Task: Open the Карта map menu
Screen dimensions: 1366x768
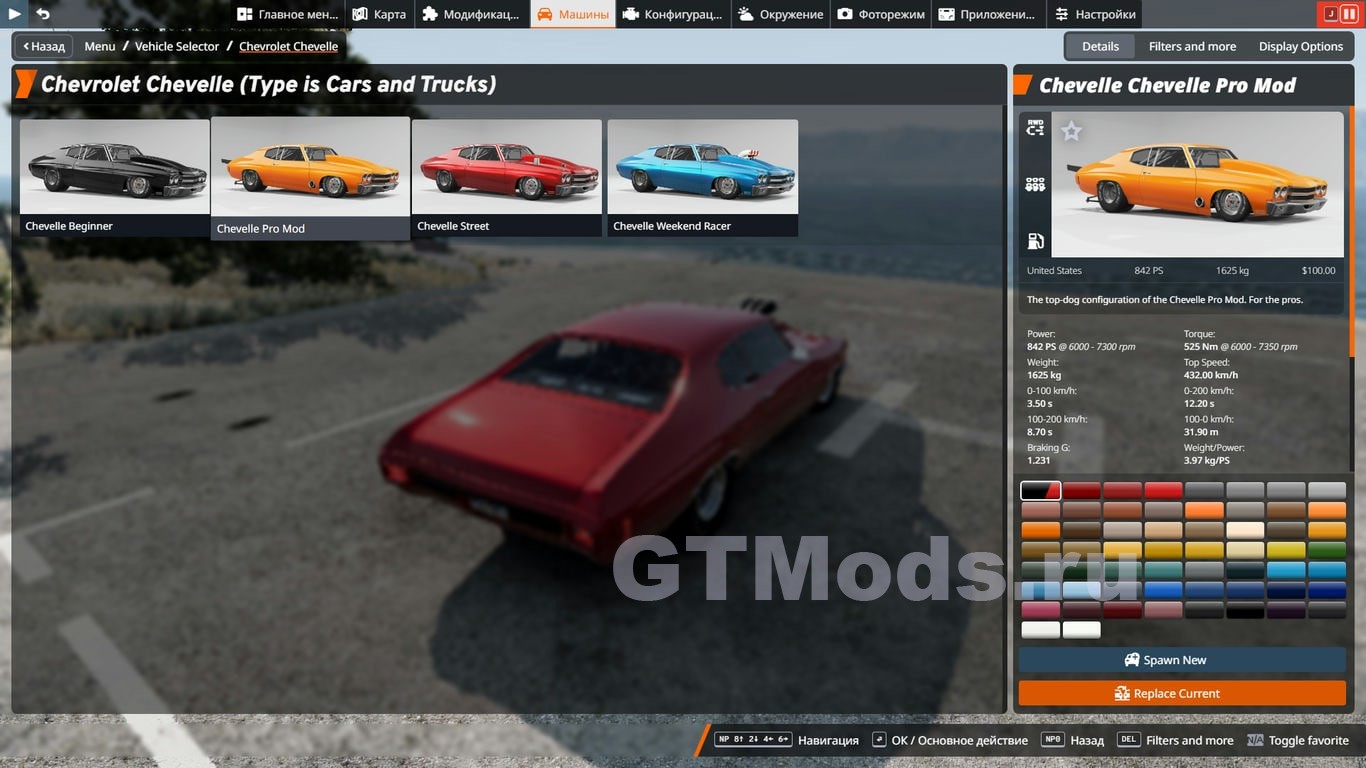Action: click(379, 14)
